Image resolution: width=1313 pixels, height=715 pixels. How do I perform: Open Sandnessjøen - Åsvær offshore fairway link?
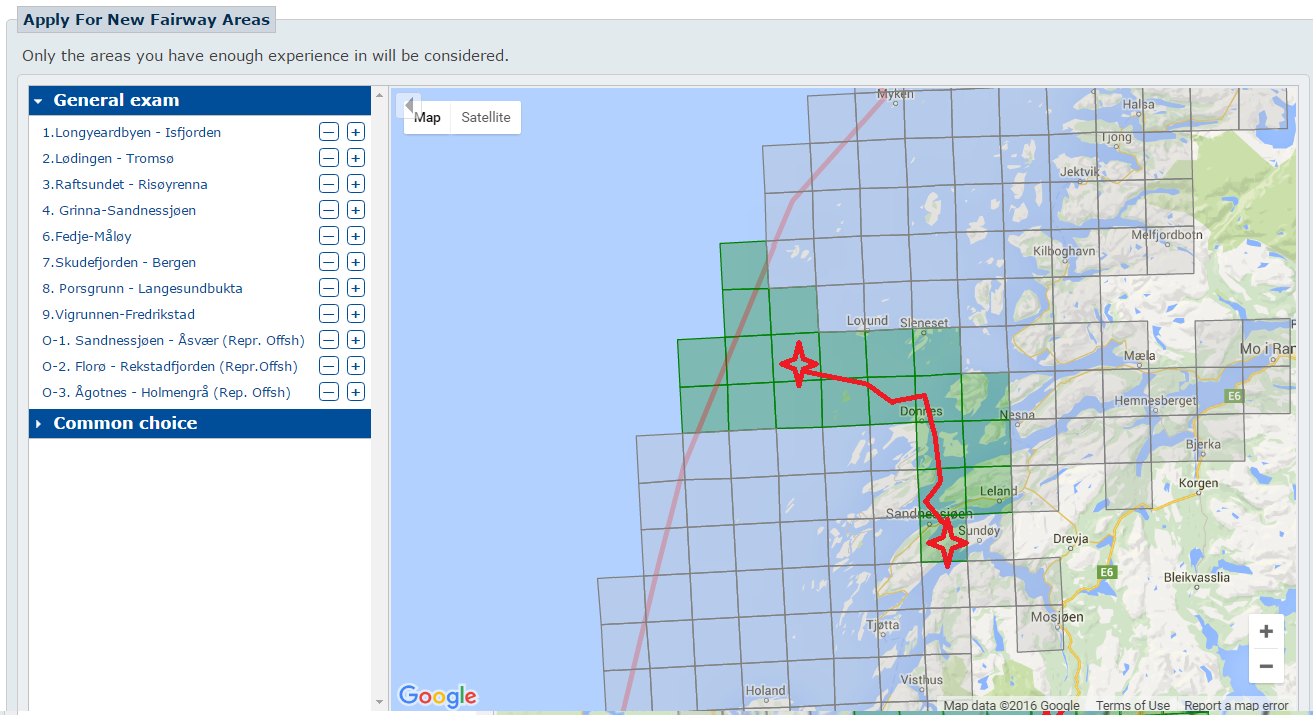coord(173,340)
